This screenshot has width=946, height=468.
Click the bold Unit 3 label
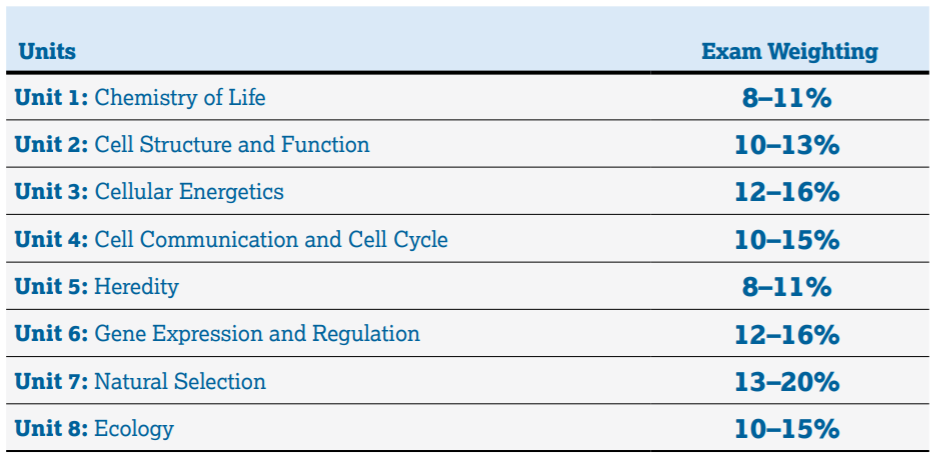coord(51,192)
